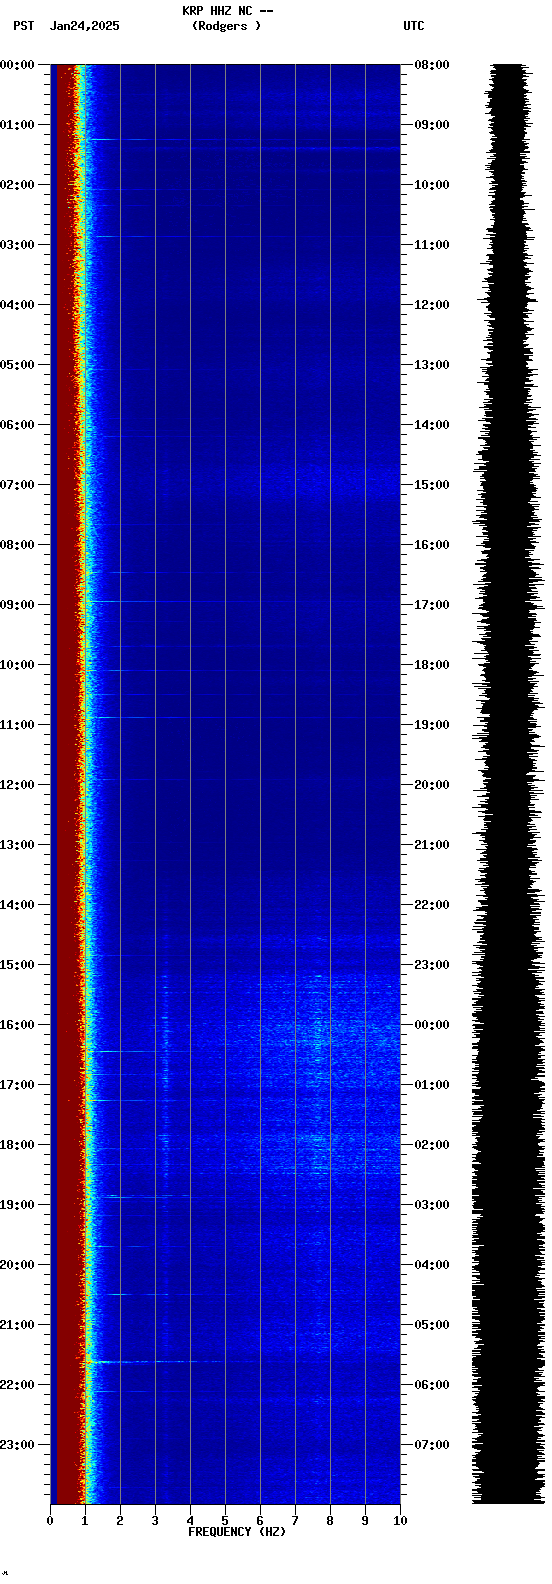Click the 00:00 PST time label
Screen dimensions: 552x1584
point(18,65)
